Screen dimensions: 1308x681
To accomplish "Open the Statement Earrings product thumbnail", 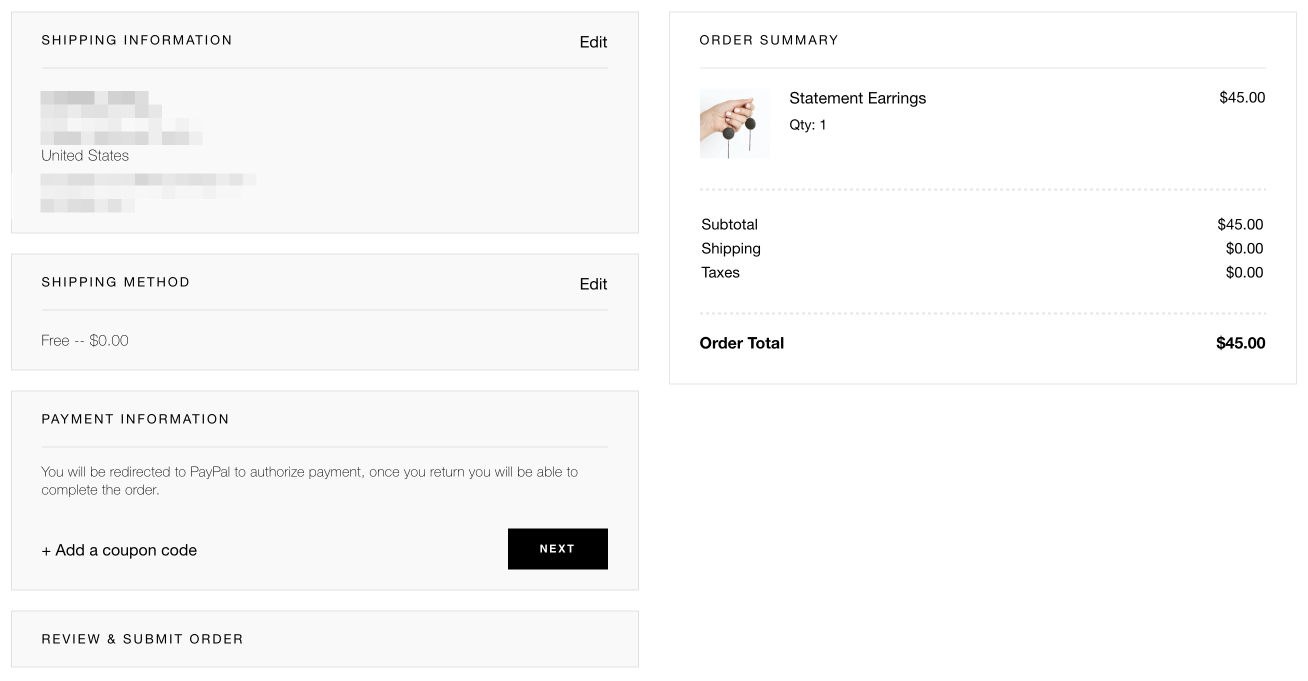I will point(734,123).
